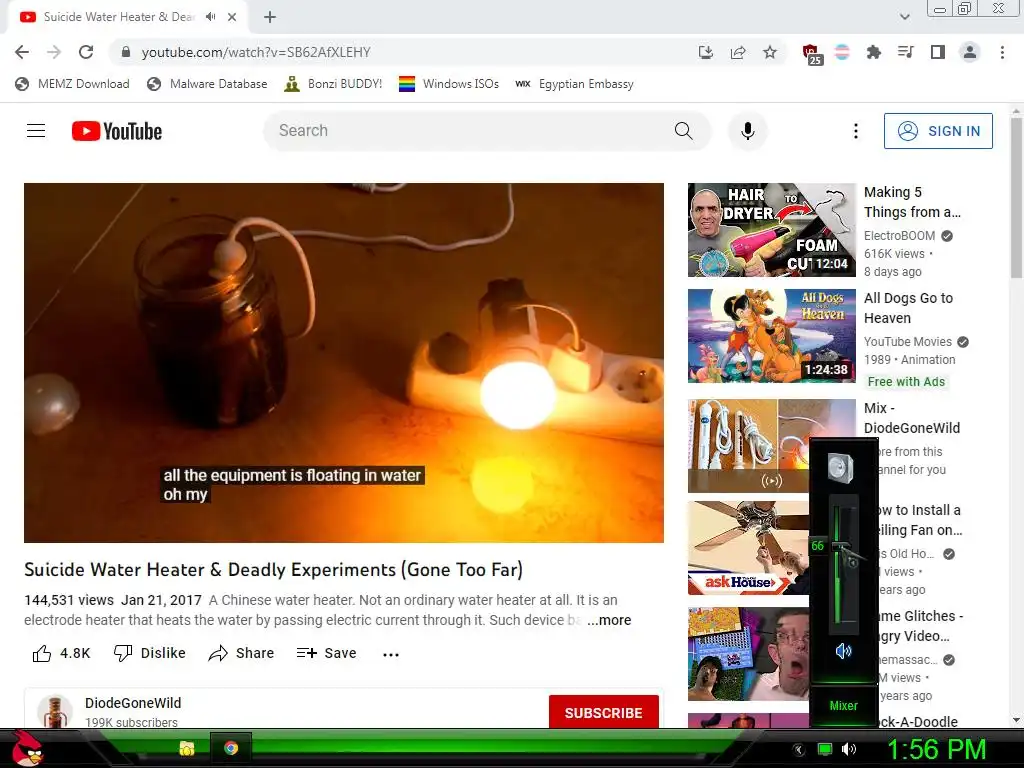
Task: Click the Share button
Action: (x=241, y=653)
